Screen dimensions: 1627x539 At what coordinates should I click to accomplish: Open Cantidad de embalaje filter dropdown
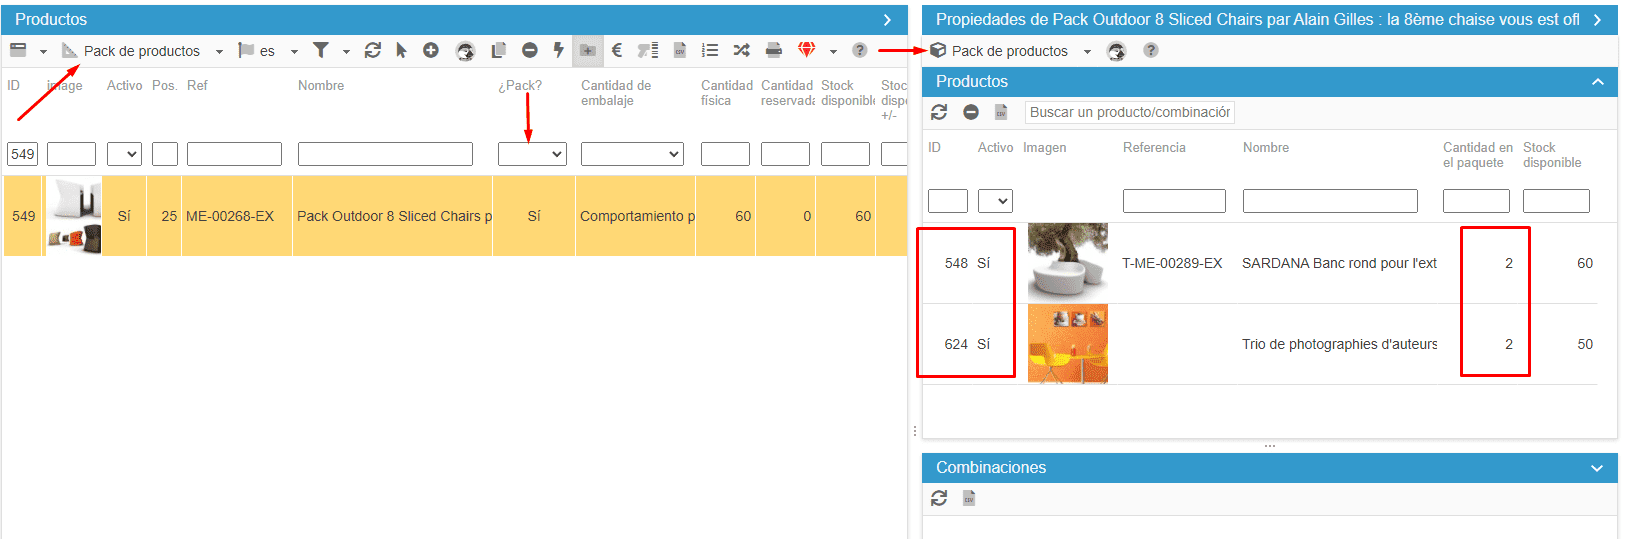[631, 154]
